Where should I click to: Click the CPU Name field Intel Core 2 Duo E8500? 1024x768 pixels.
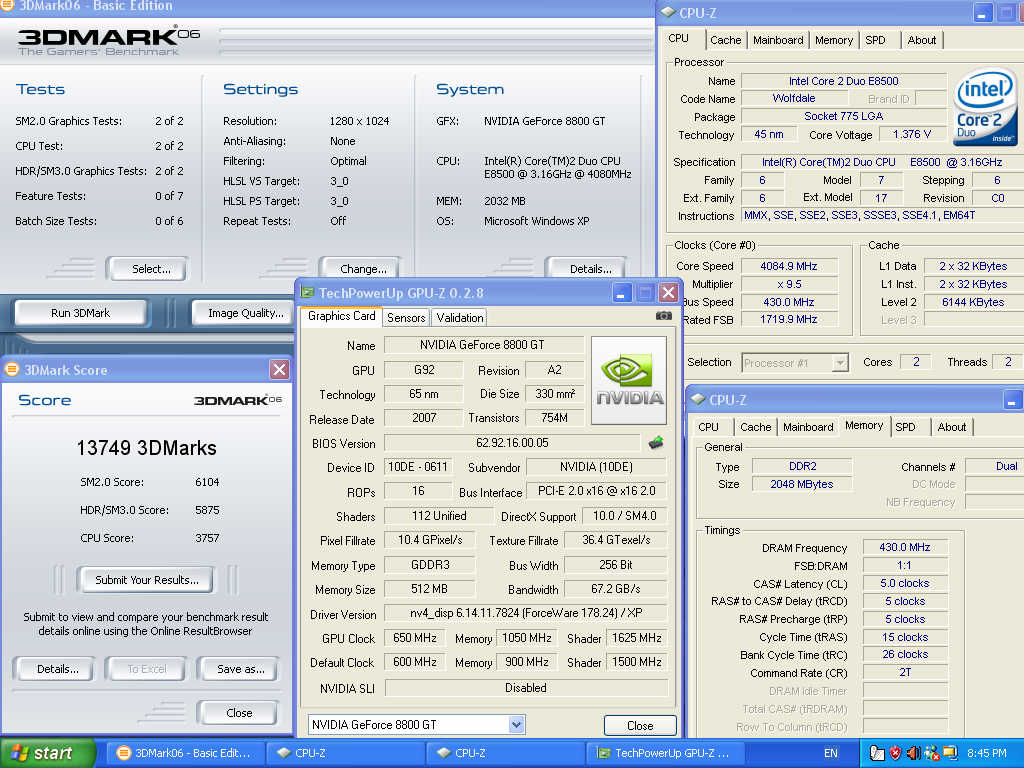[843, 81]
